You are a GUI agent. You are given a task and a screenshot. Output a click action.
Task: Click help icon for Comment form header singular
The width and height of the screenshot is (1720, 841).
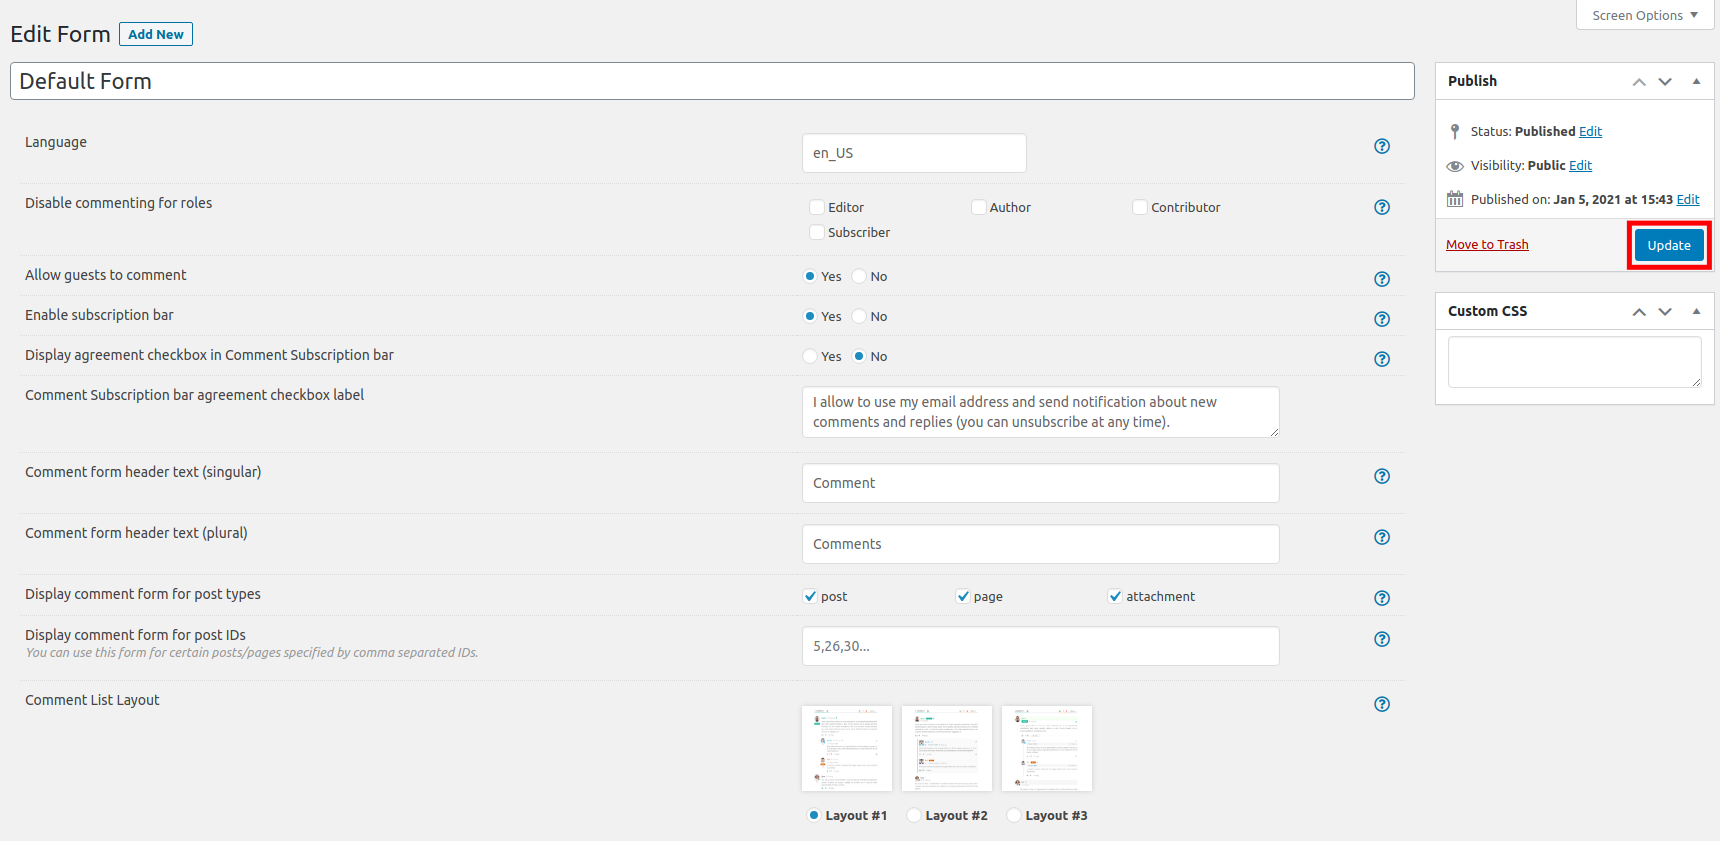point(1381,476)
